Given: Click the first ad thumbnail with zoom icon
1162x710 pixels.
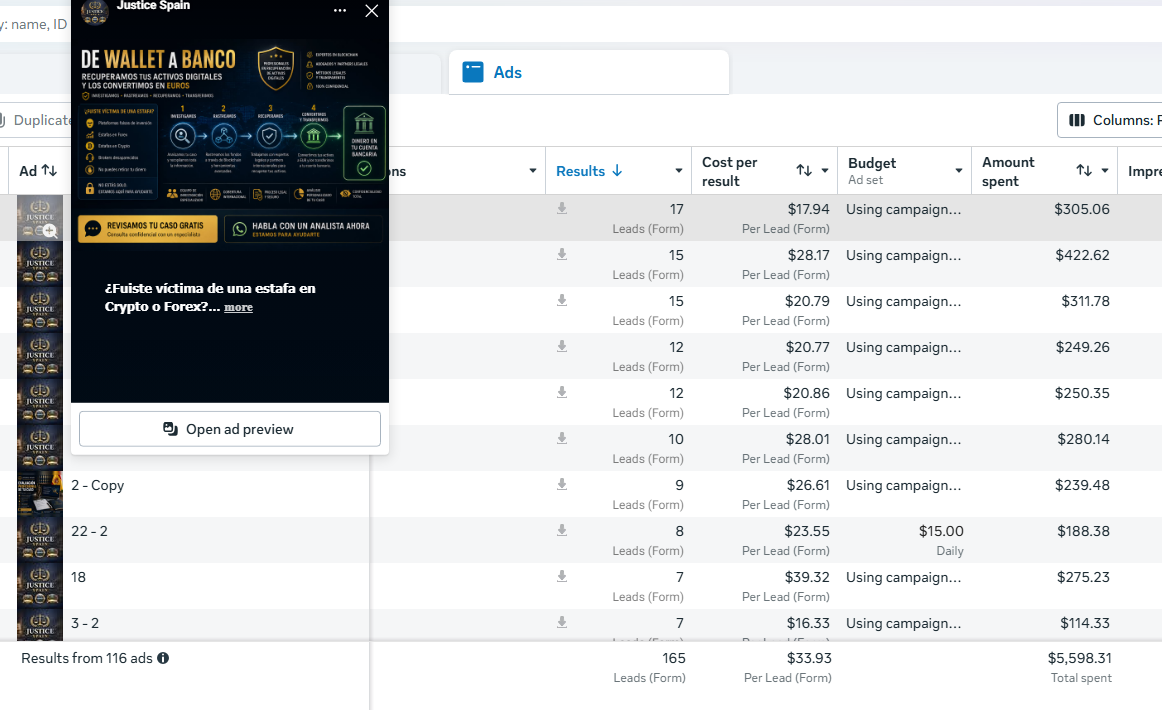Looking at the screenshot, I should tap(40, 218).
